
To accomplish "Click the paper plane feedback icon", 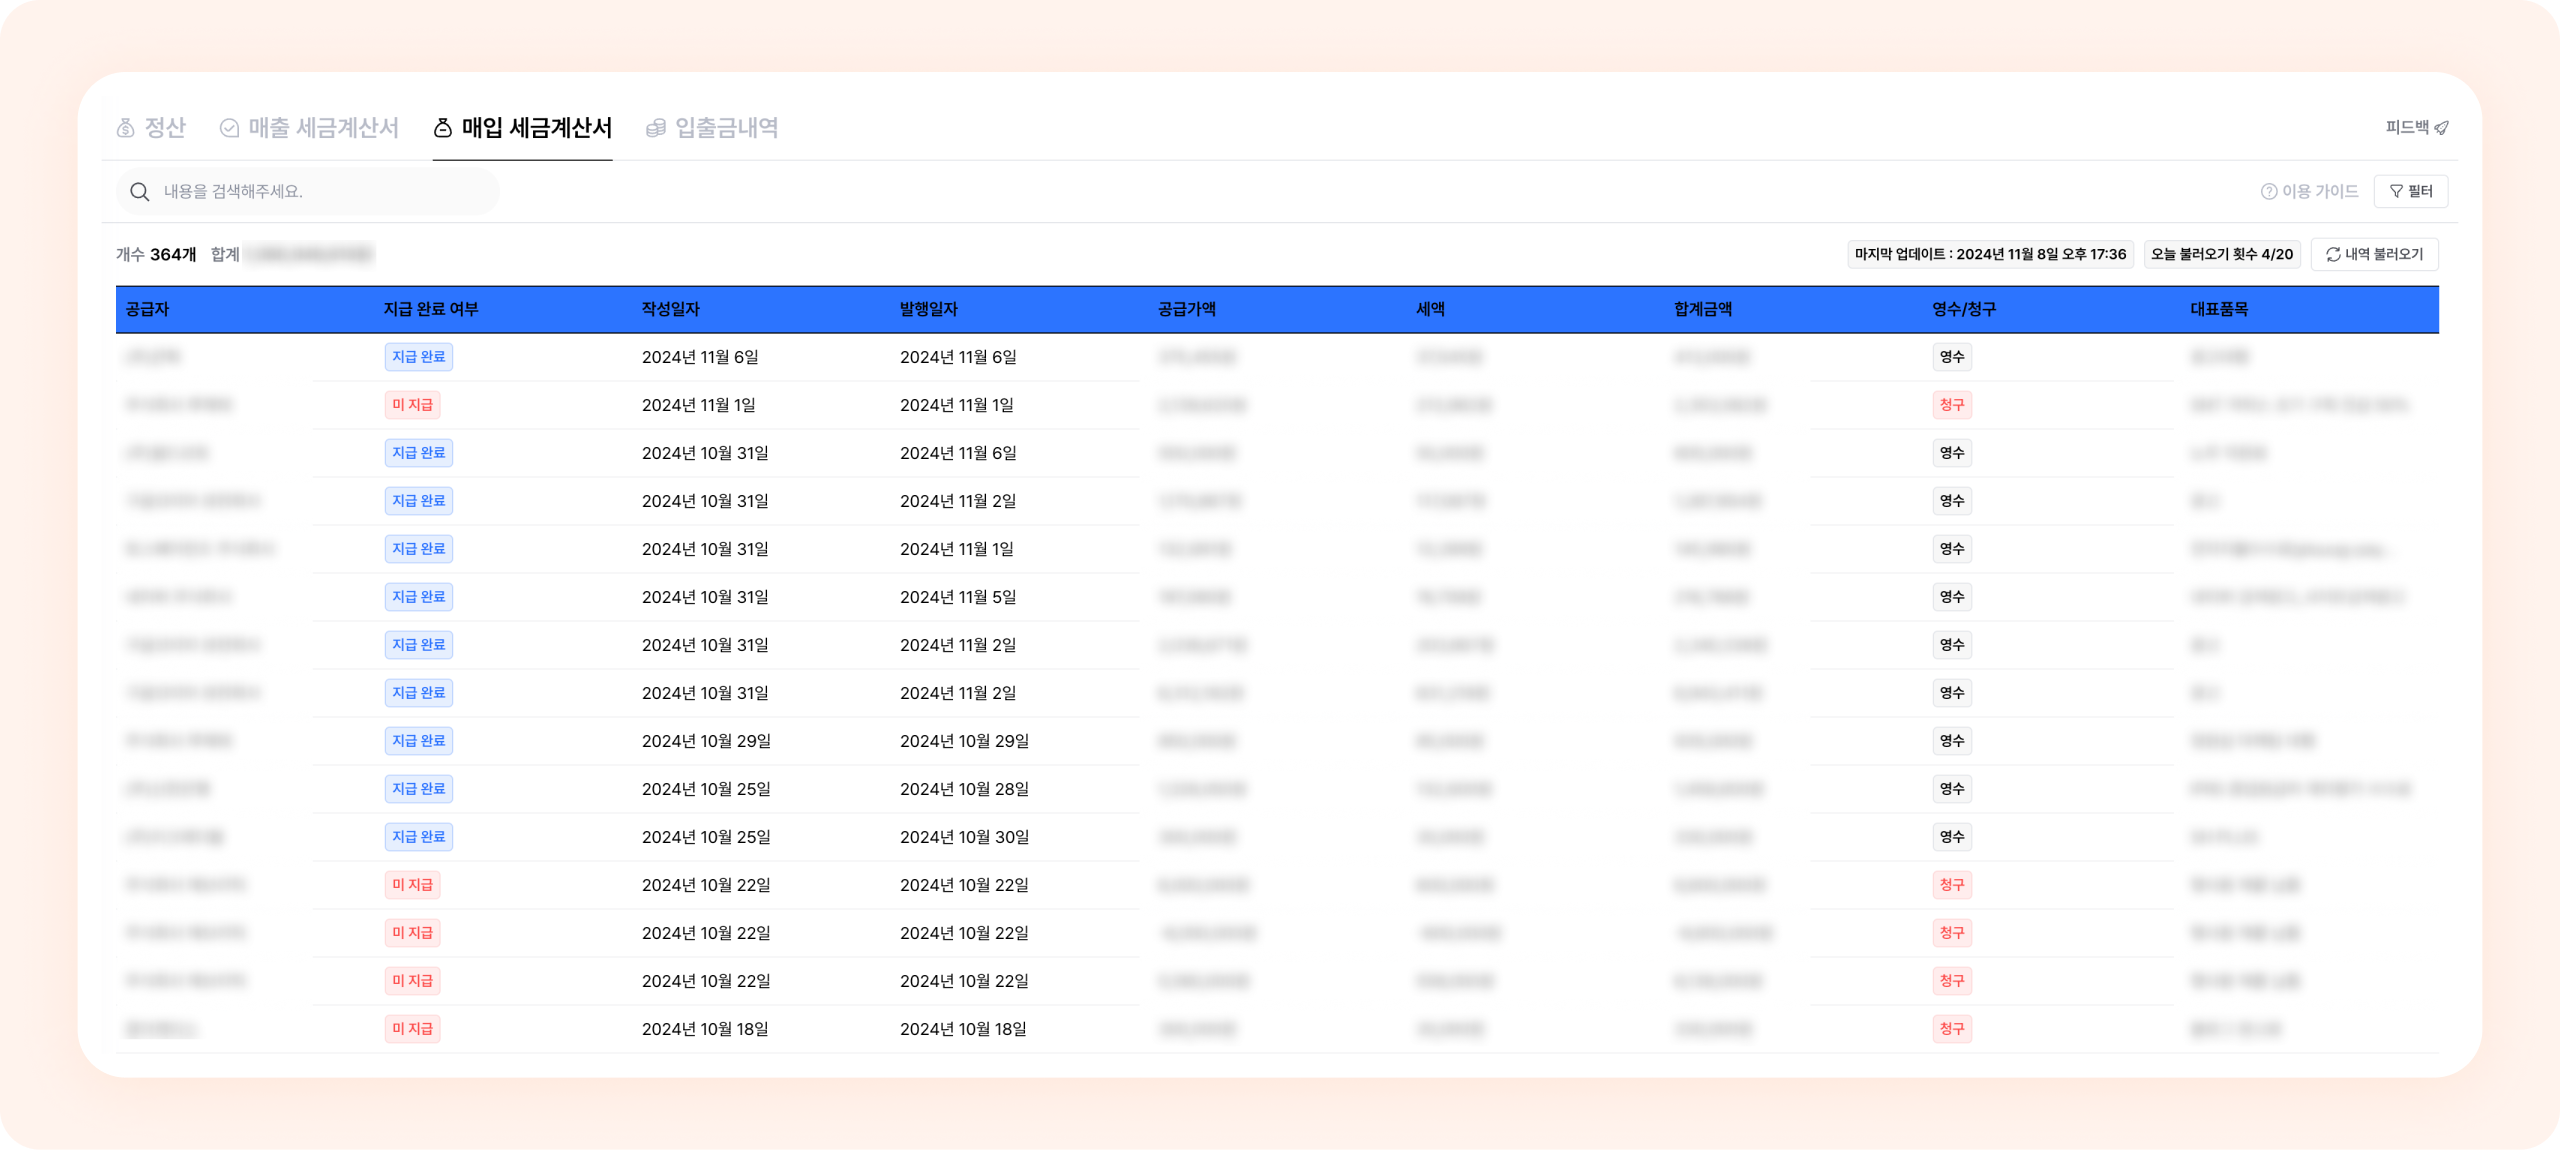I will pyautogui.click(x=2441, y=128).
